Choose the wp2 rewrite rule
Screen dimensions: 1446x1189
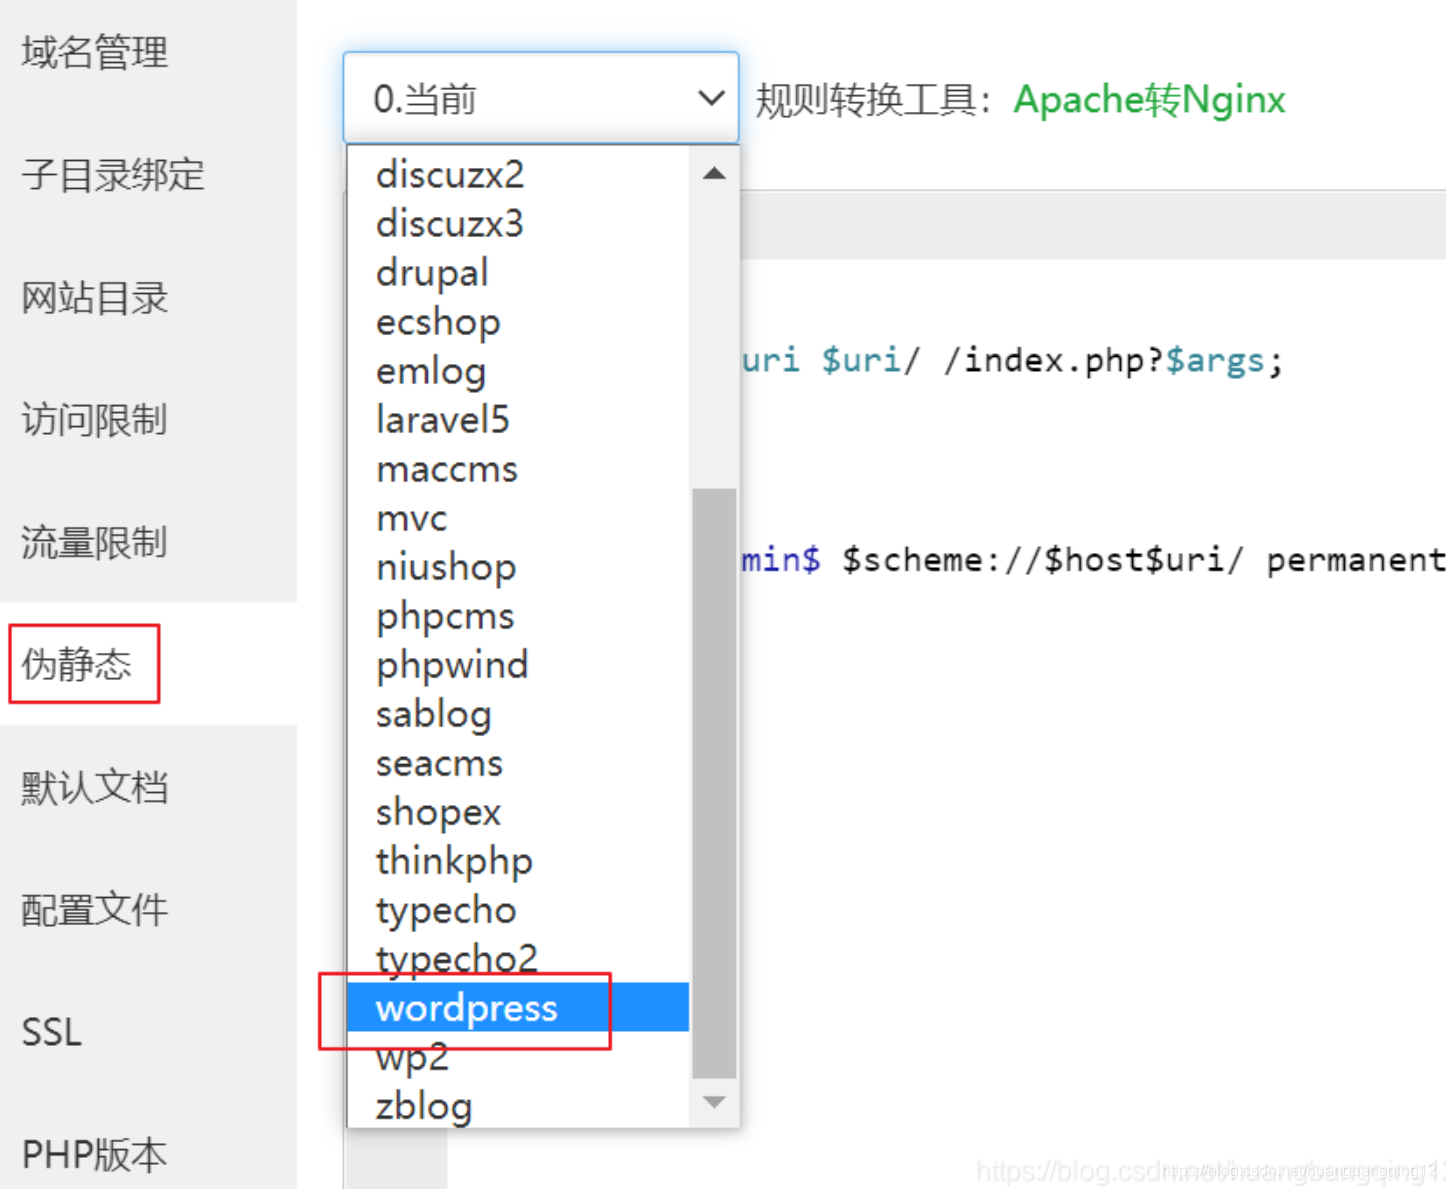click(518, 1057)
